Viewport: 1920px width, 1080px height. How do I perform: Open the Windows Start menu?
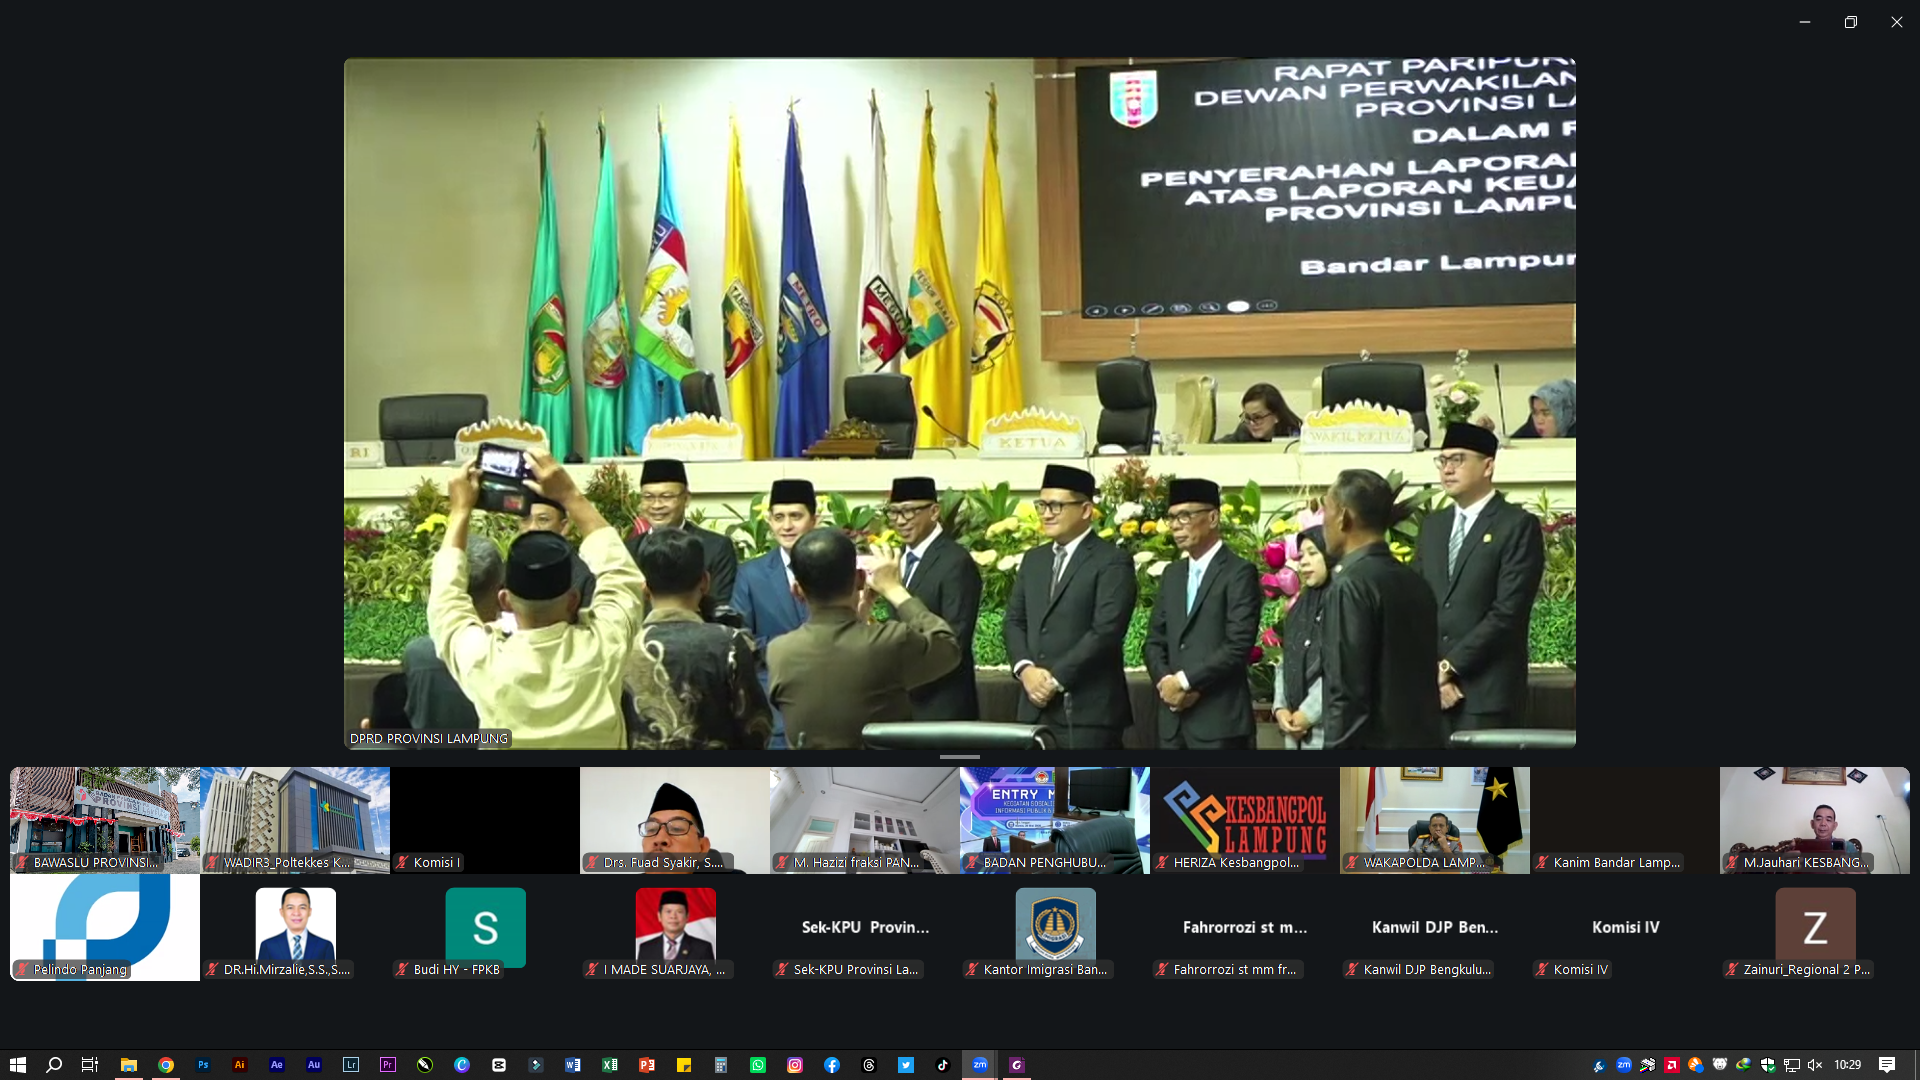point(17,1065)
